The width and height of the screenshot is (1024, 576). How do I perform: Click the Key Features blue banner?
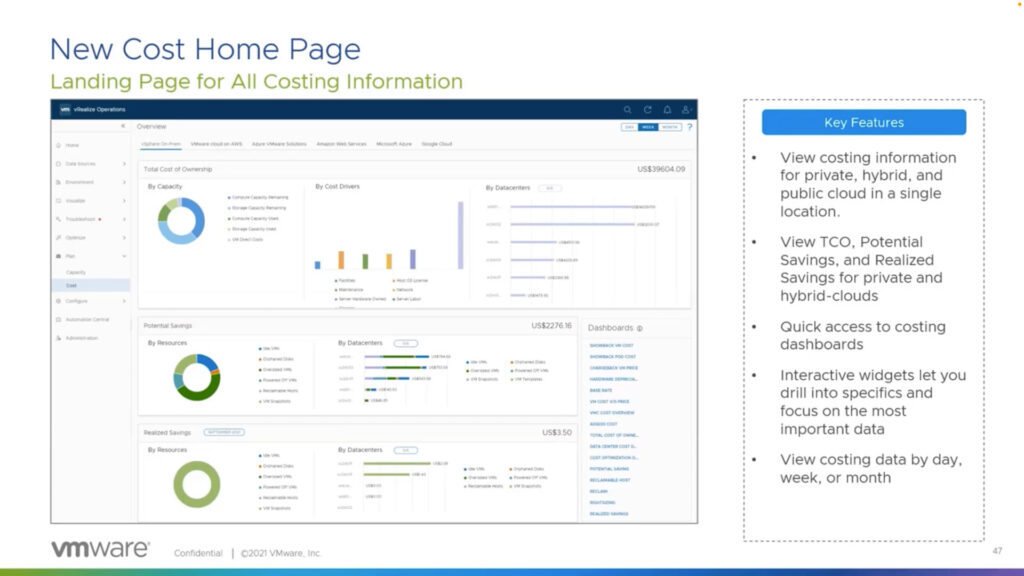point(863,122)
